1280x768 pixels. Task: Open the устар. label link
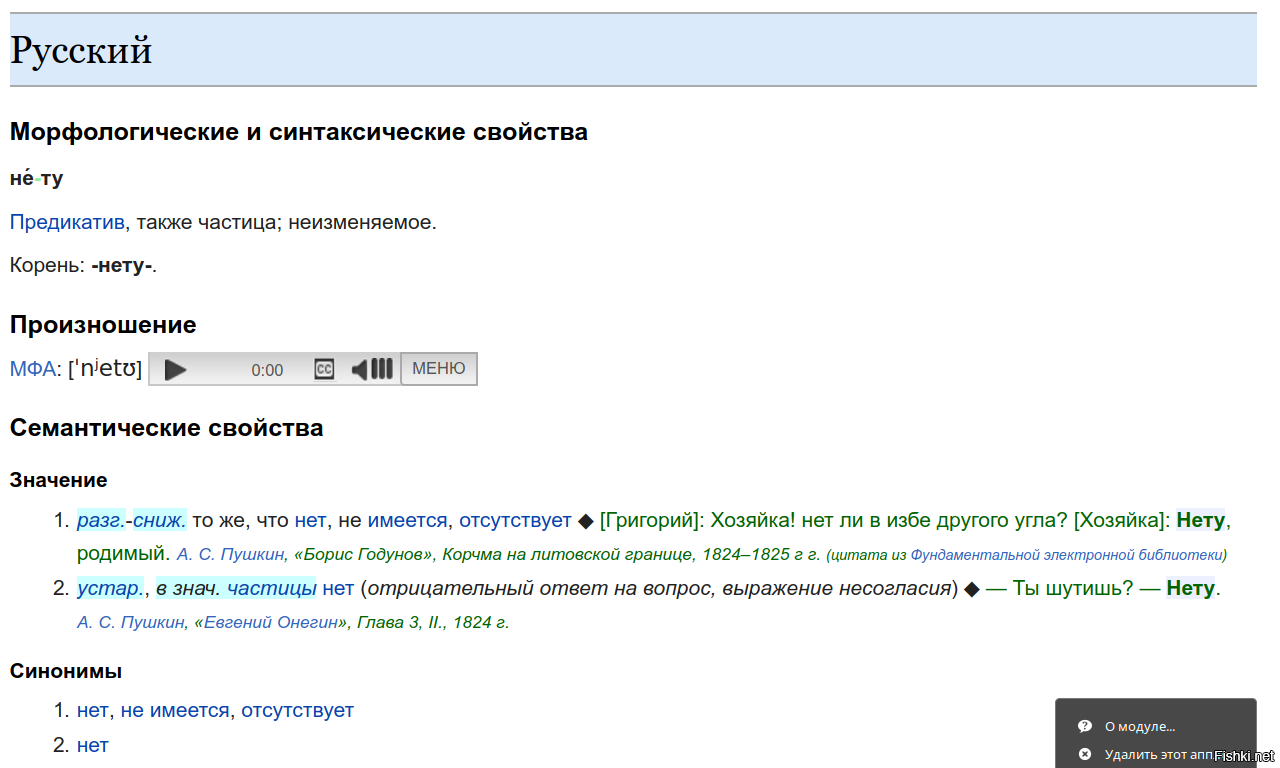110,588
